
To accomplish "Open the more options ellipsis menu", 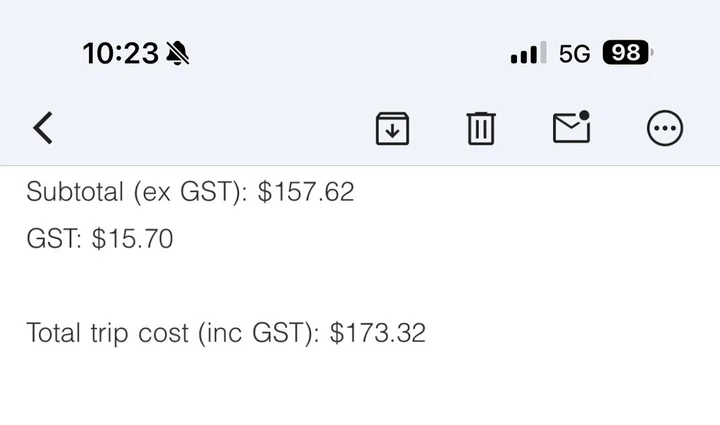I will pos(665,128).
